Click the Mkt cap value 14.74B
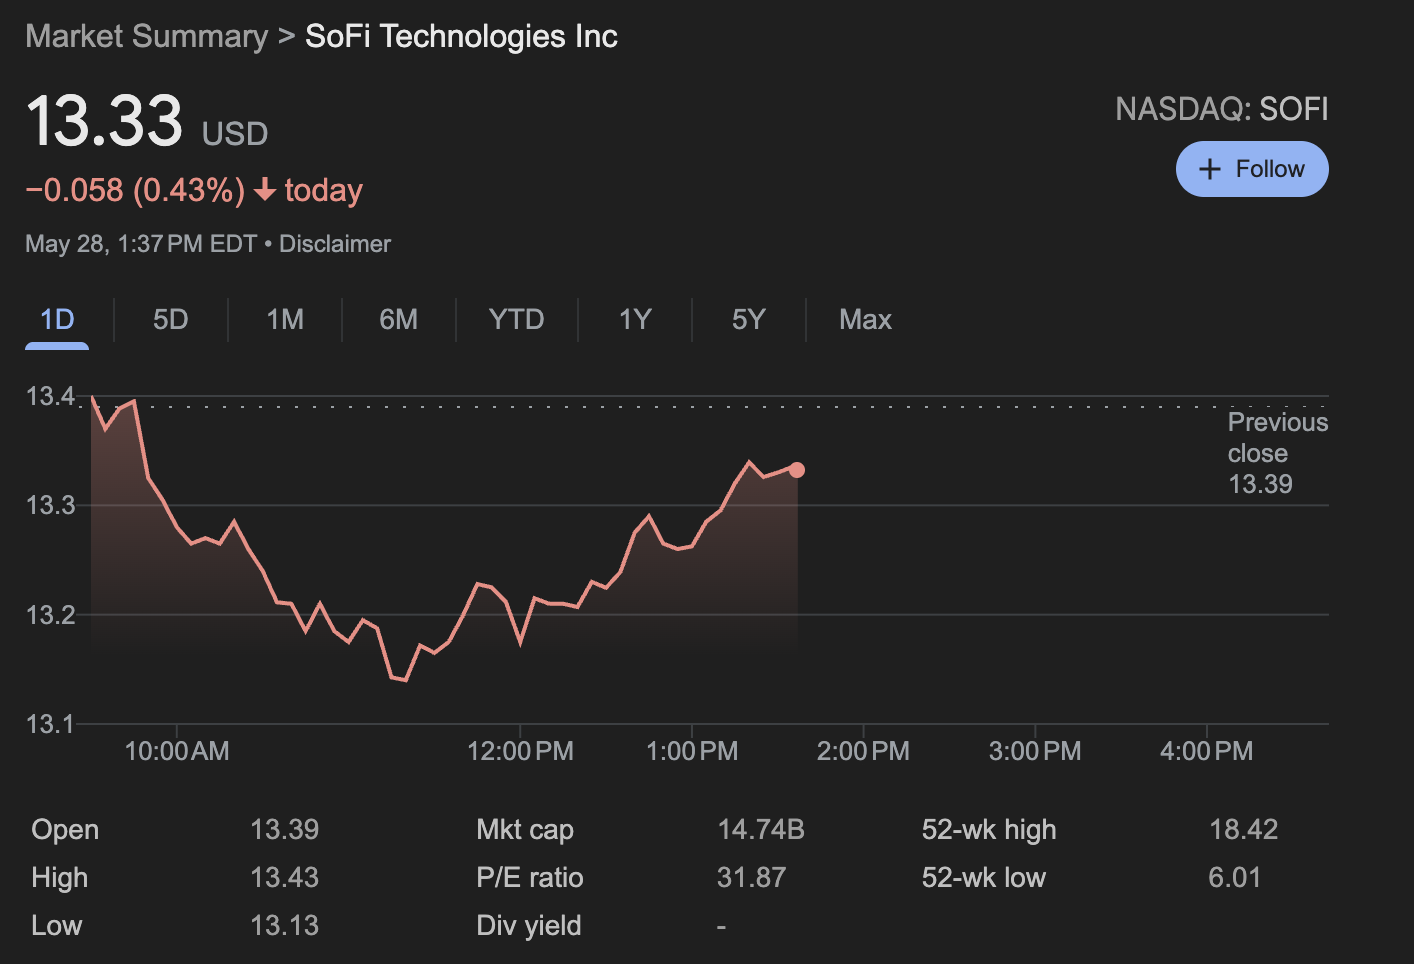 coord(761,829)
